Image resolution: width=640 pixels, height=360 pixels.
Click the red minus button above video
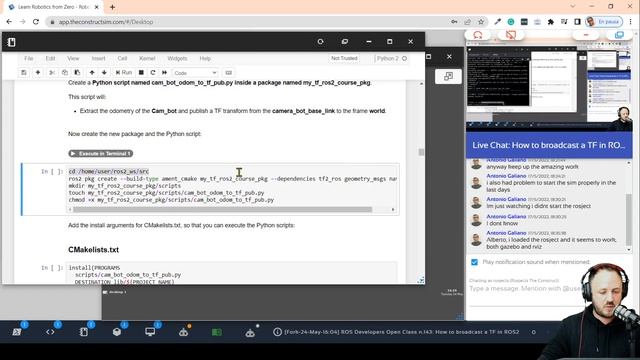click(586, 35)
